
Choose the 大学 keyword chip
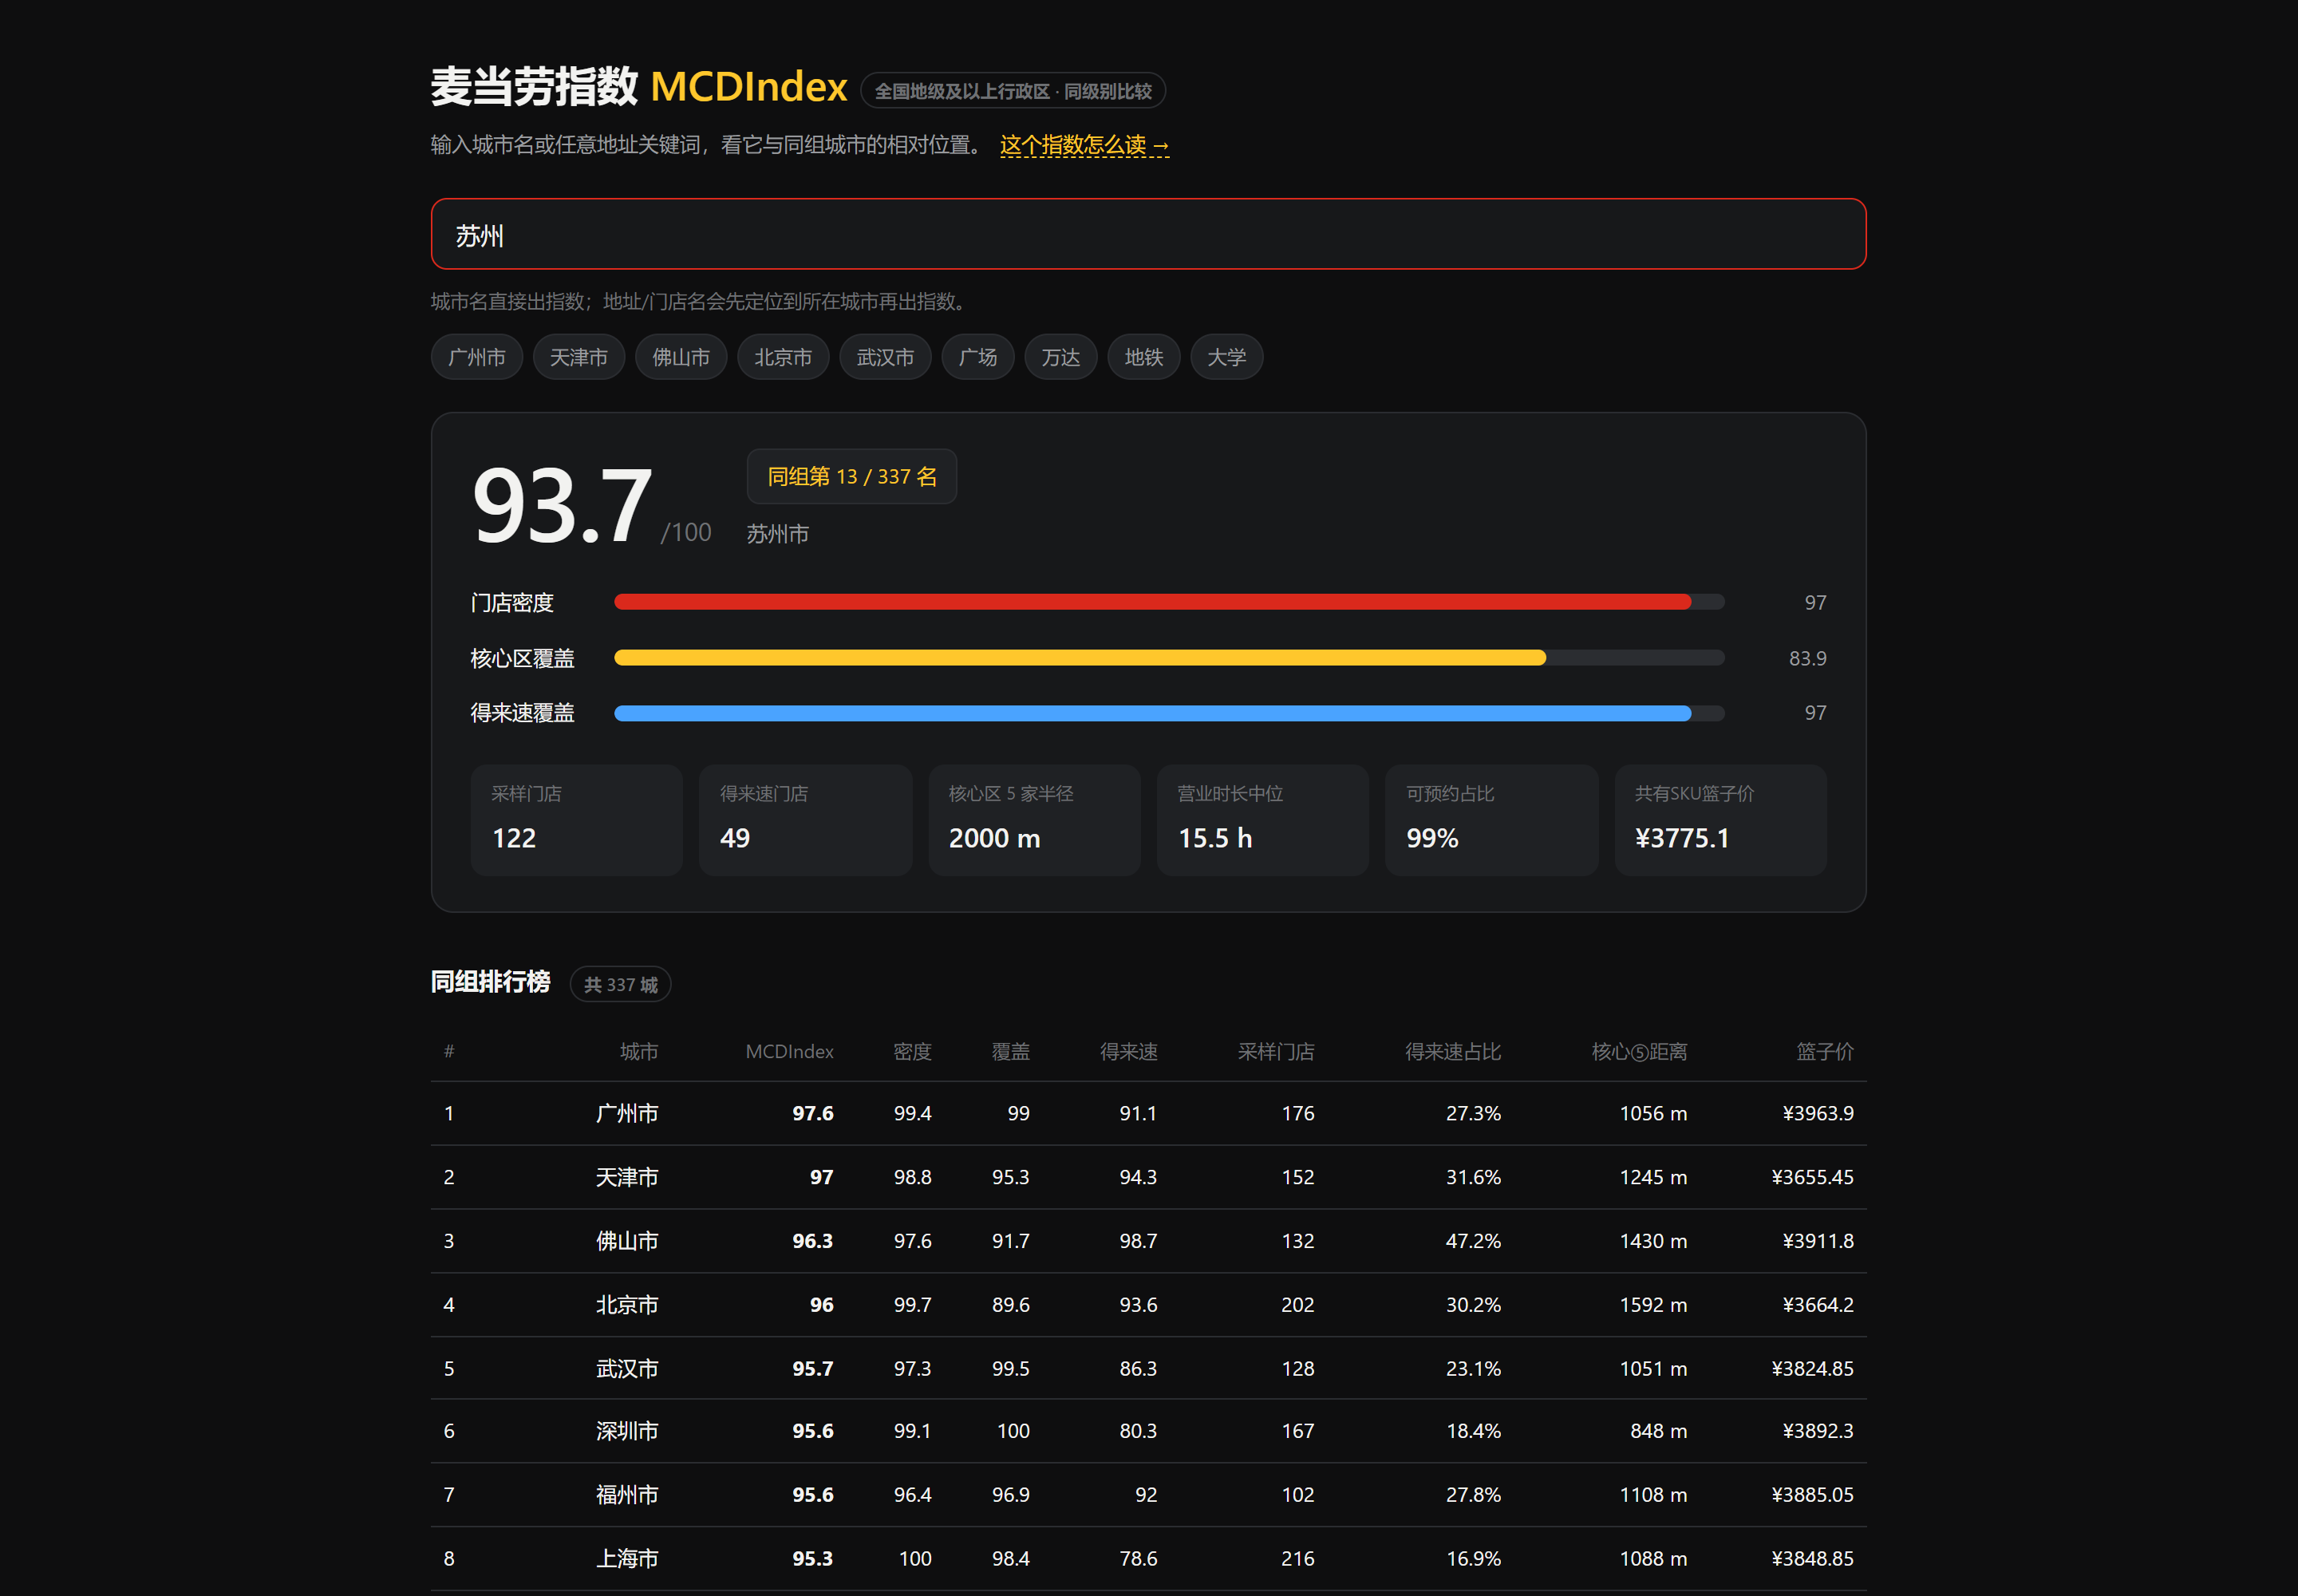pyautogui.click(x=1227, y=357)
